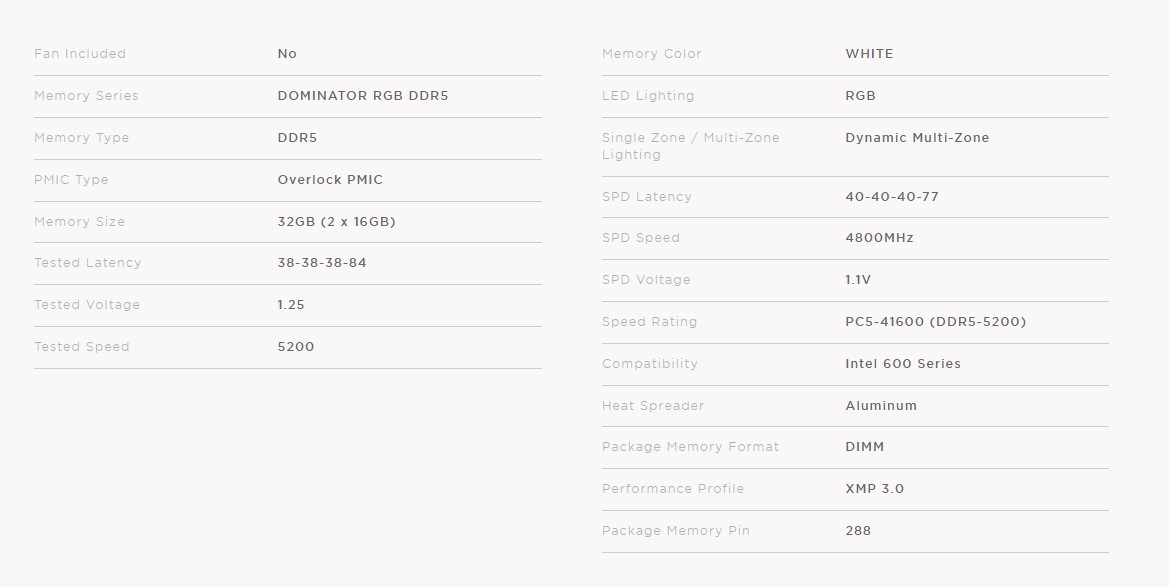Click the Memory Color value WHITE
This screenshot has width=1169, height=587.
869,54
